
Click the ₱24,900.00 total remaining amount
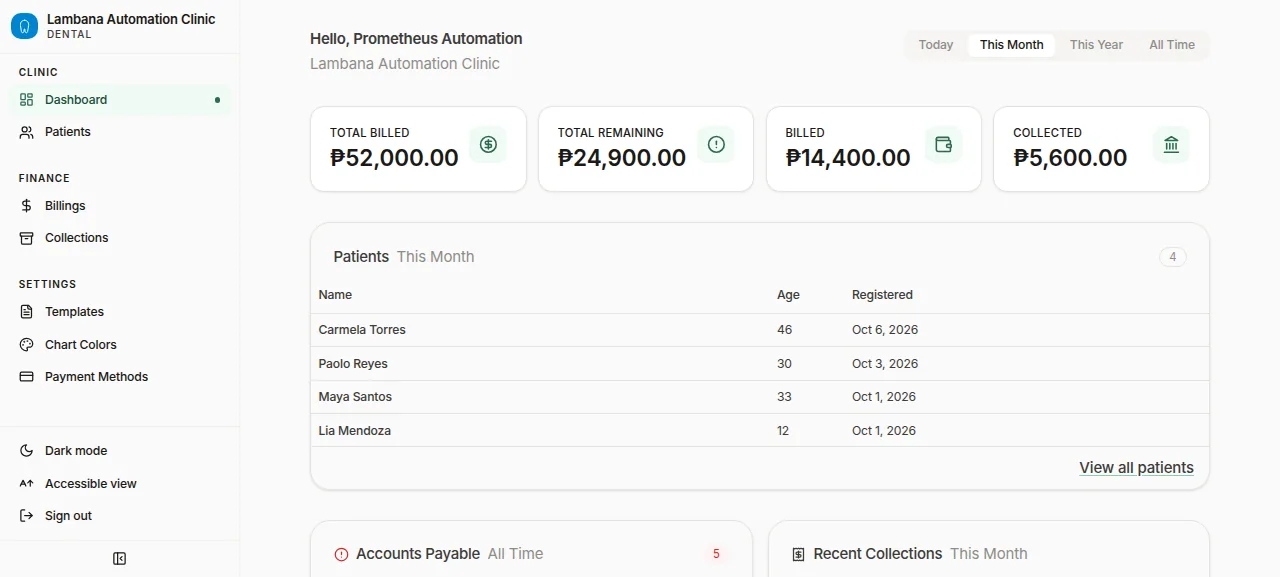pos(622,158)
